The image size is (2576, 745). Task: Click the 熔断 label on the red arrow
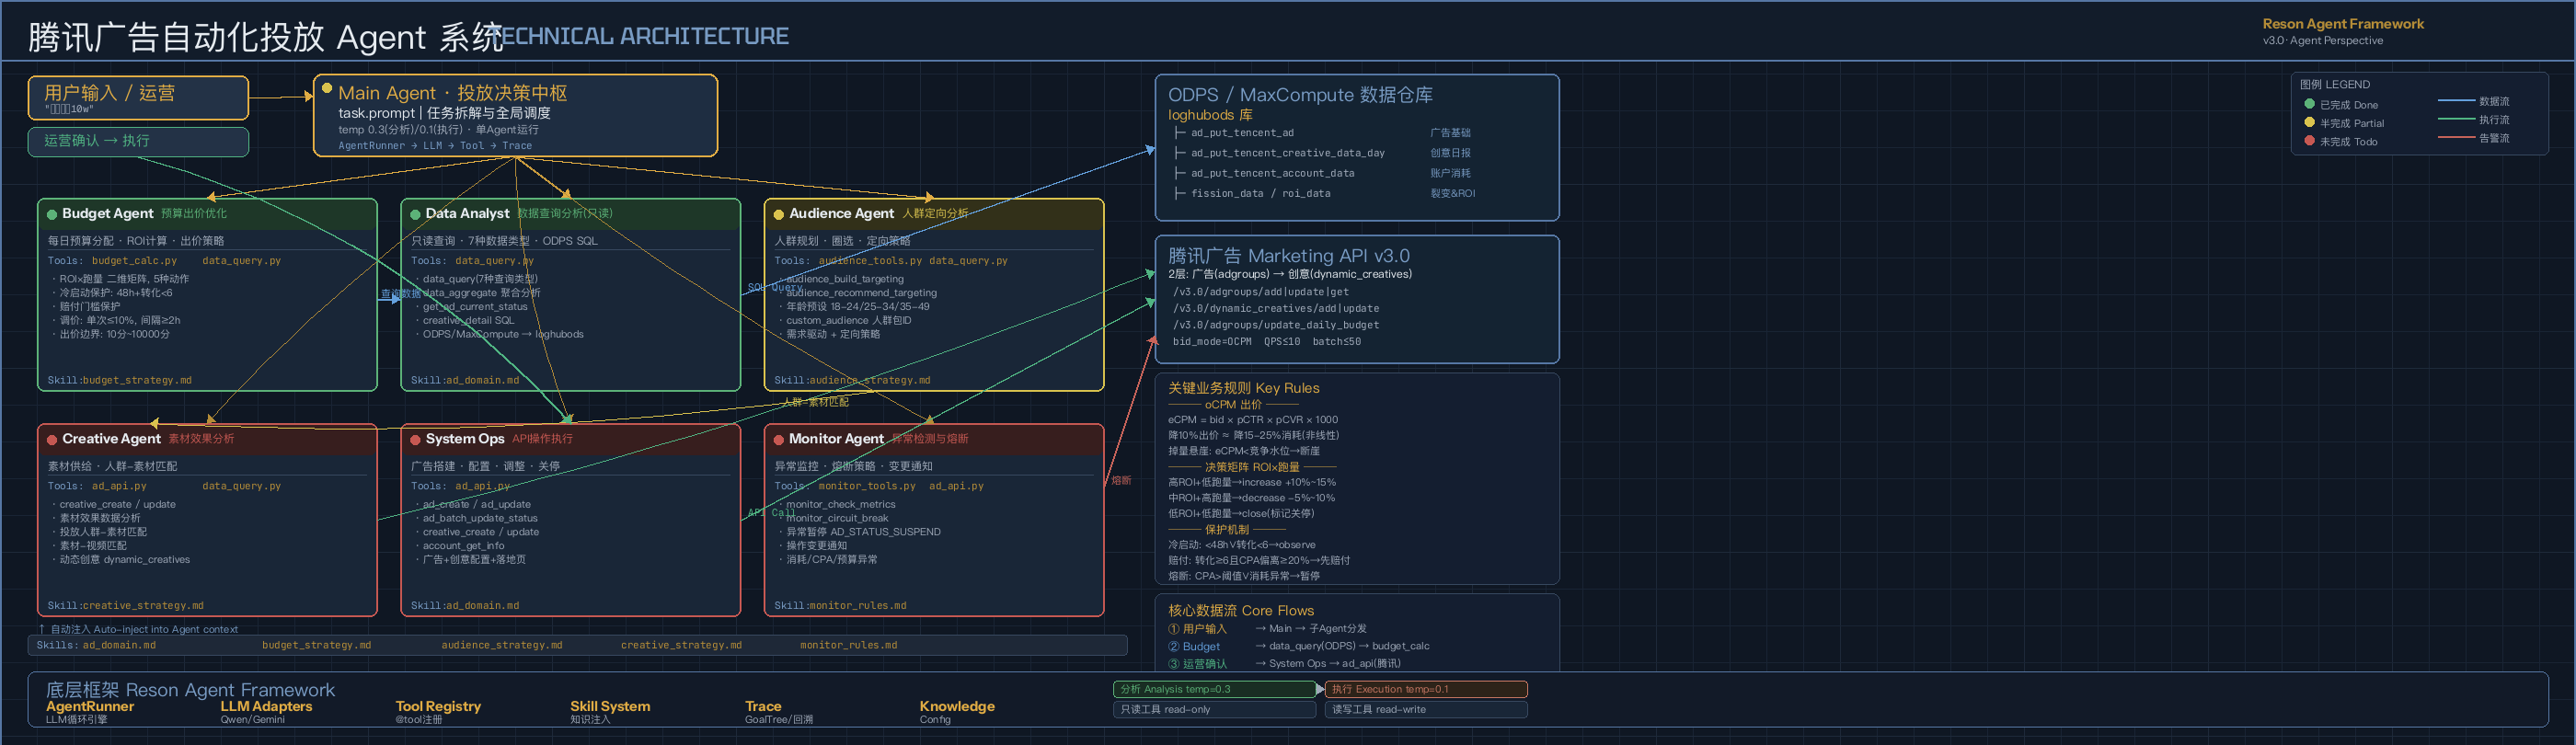pos(1121,481)
